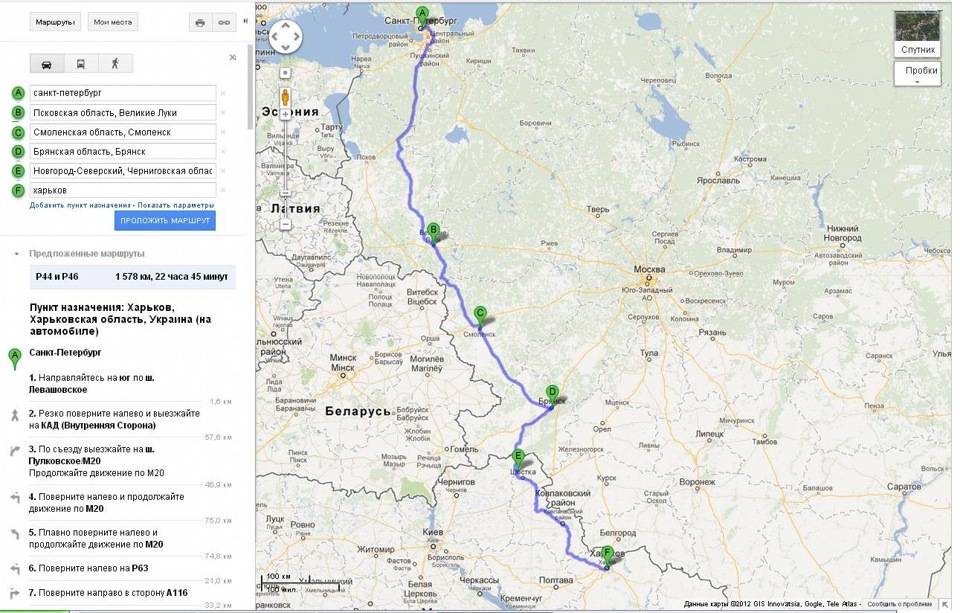
Task: Select the public transit bus icon
Action: tap(81, 64)
